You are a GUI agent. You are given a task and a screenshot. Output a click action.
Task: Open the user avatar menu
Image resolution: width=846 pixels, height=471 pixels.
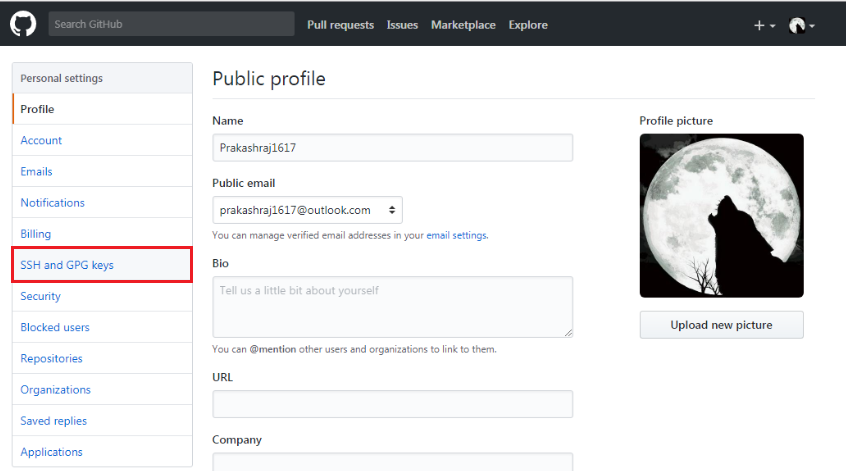(801, 25)
